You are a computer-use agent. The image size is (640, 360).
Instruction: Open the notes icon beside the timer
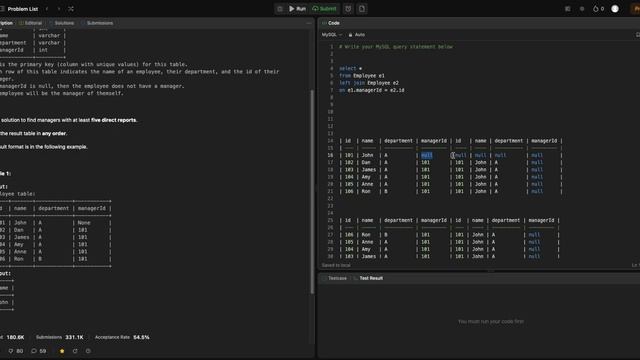pos(362,9)
